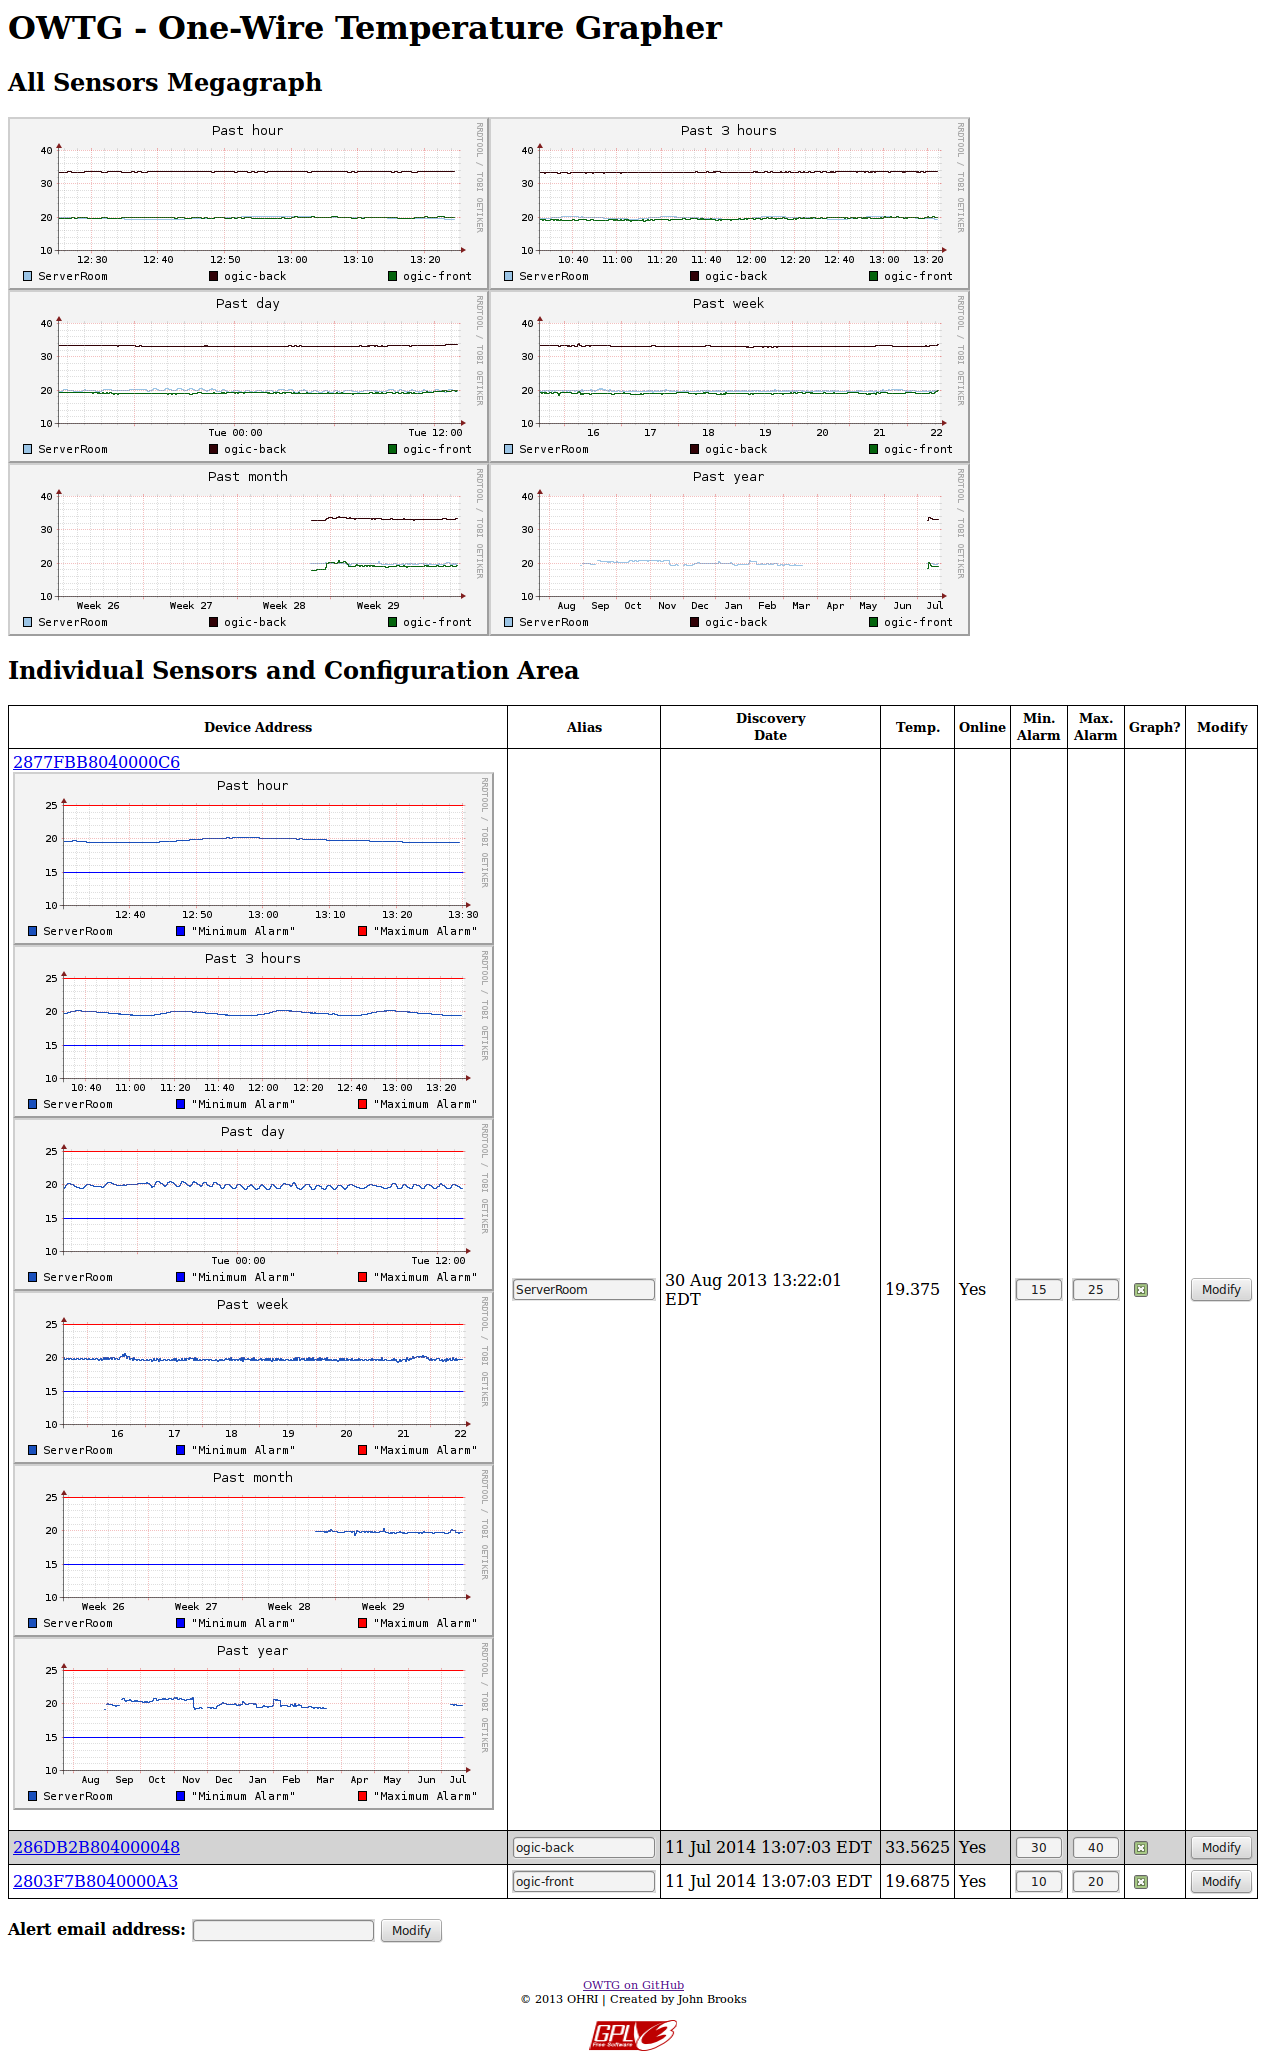Toggle the Graph checkbox for ogic-back
Screen dimensions: 1266x2059
tap(1141, 1848)
